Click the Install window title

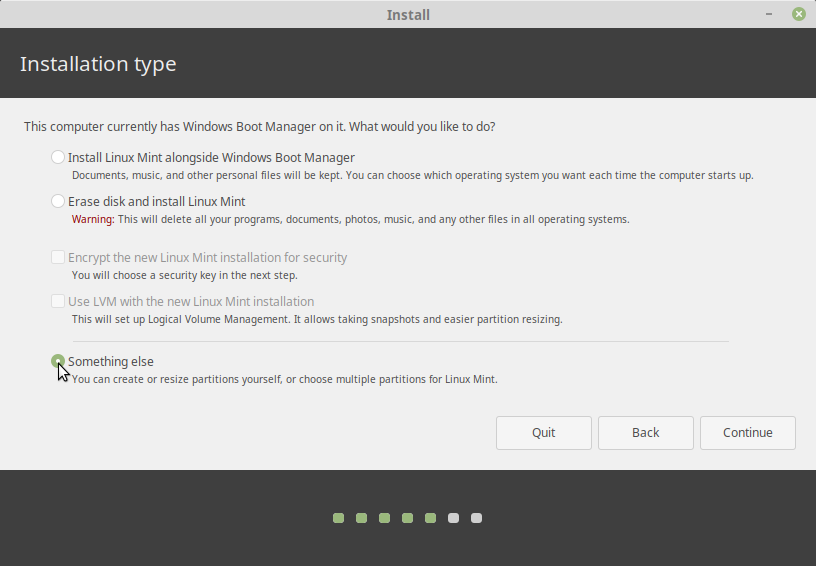coord(408,15)
